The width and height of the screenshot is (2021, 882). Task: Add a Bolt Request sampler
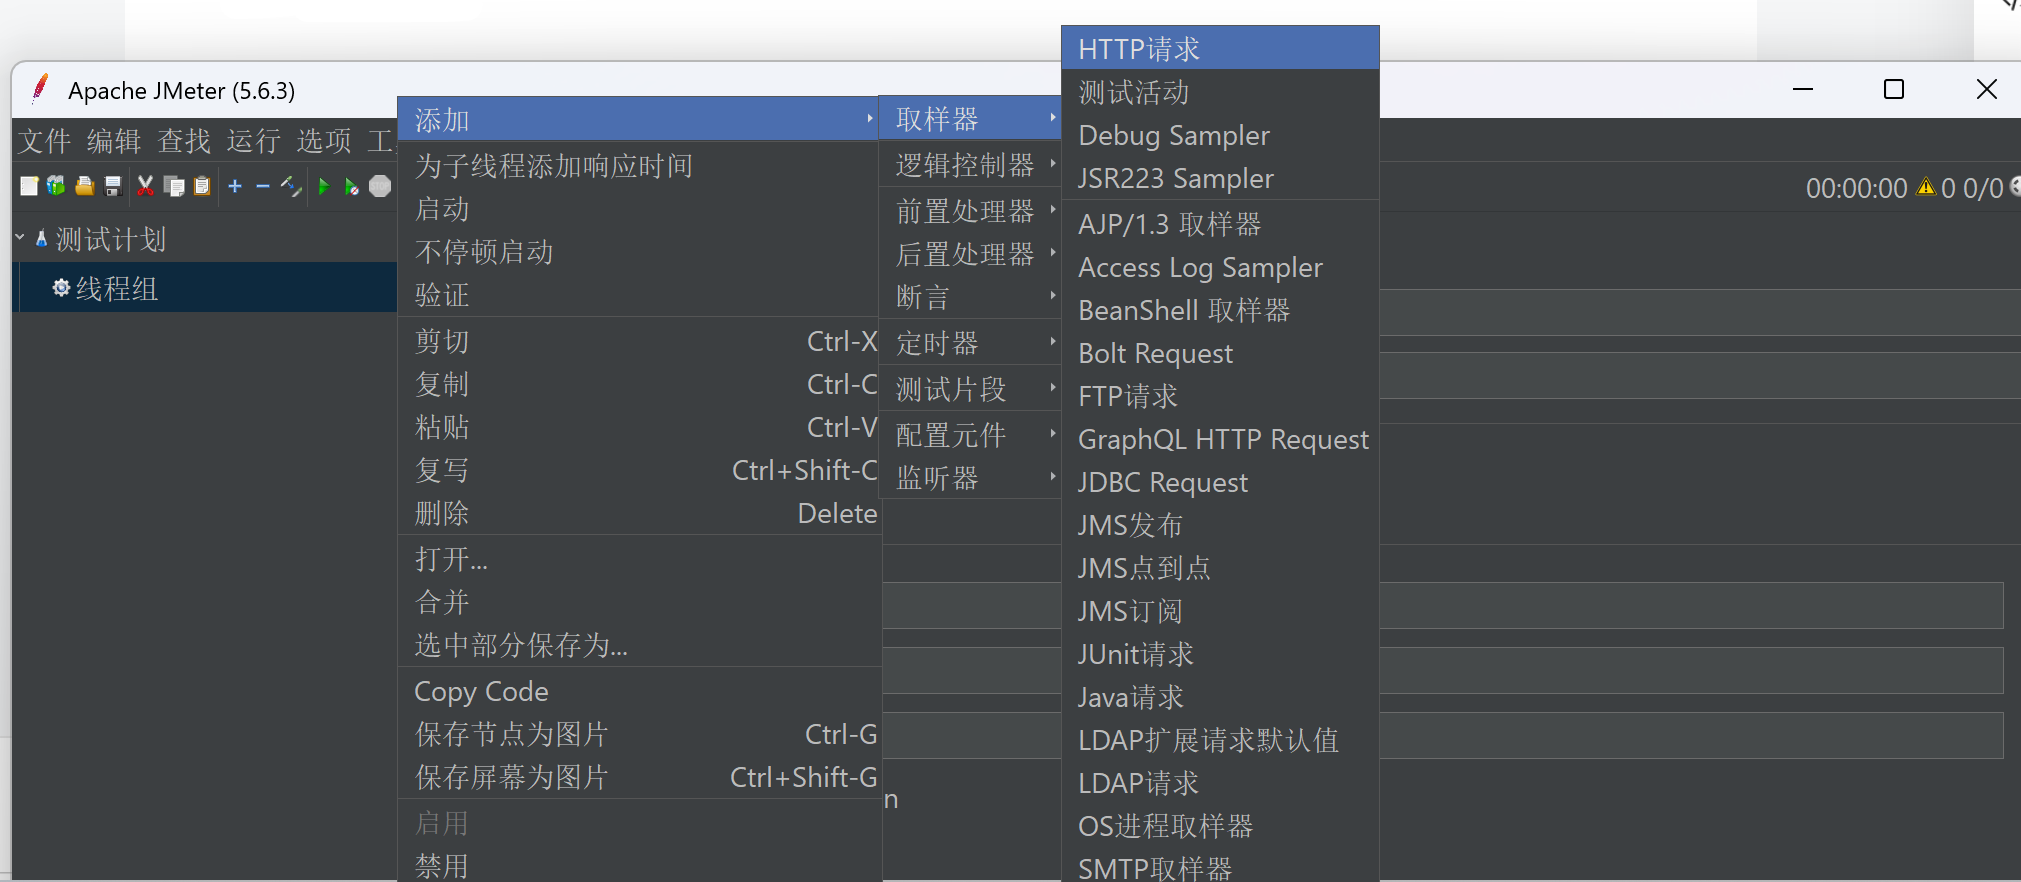(x=1220, y=353)
